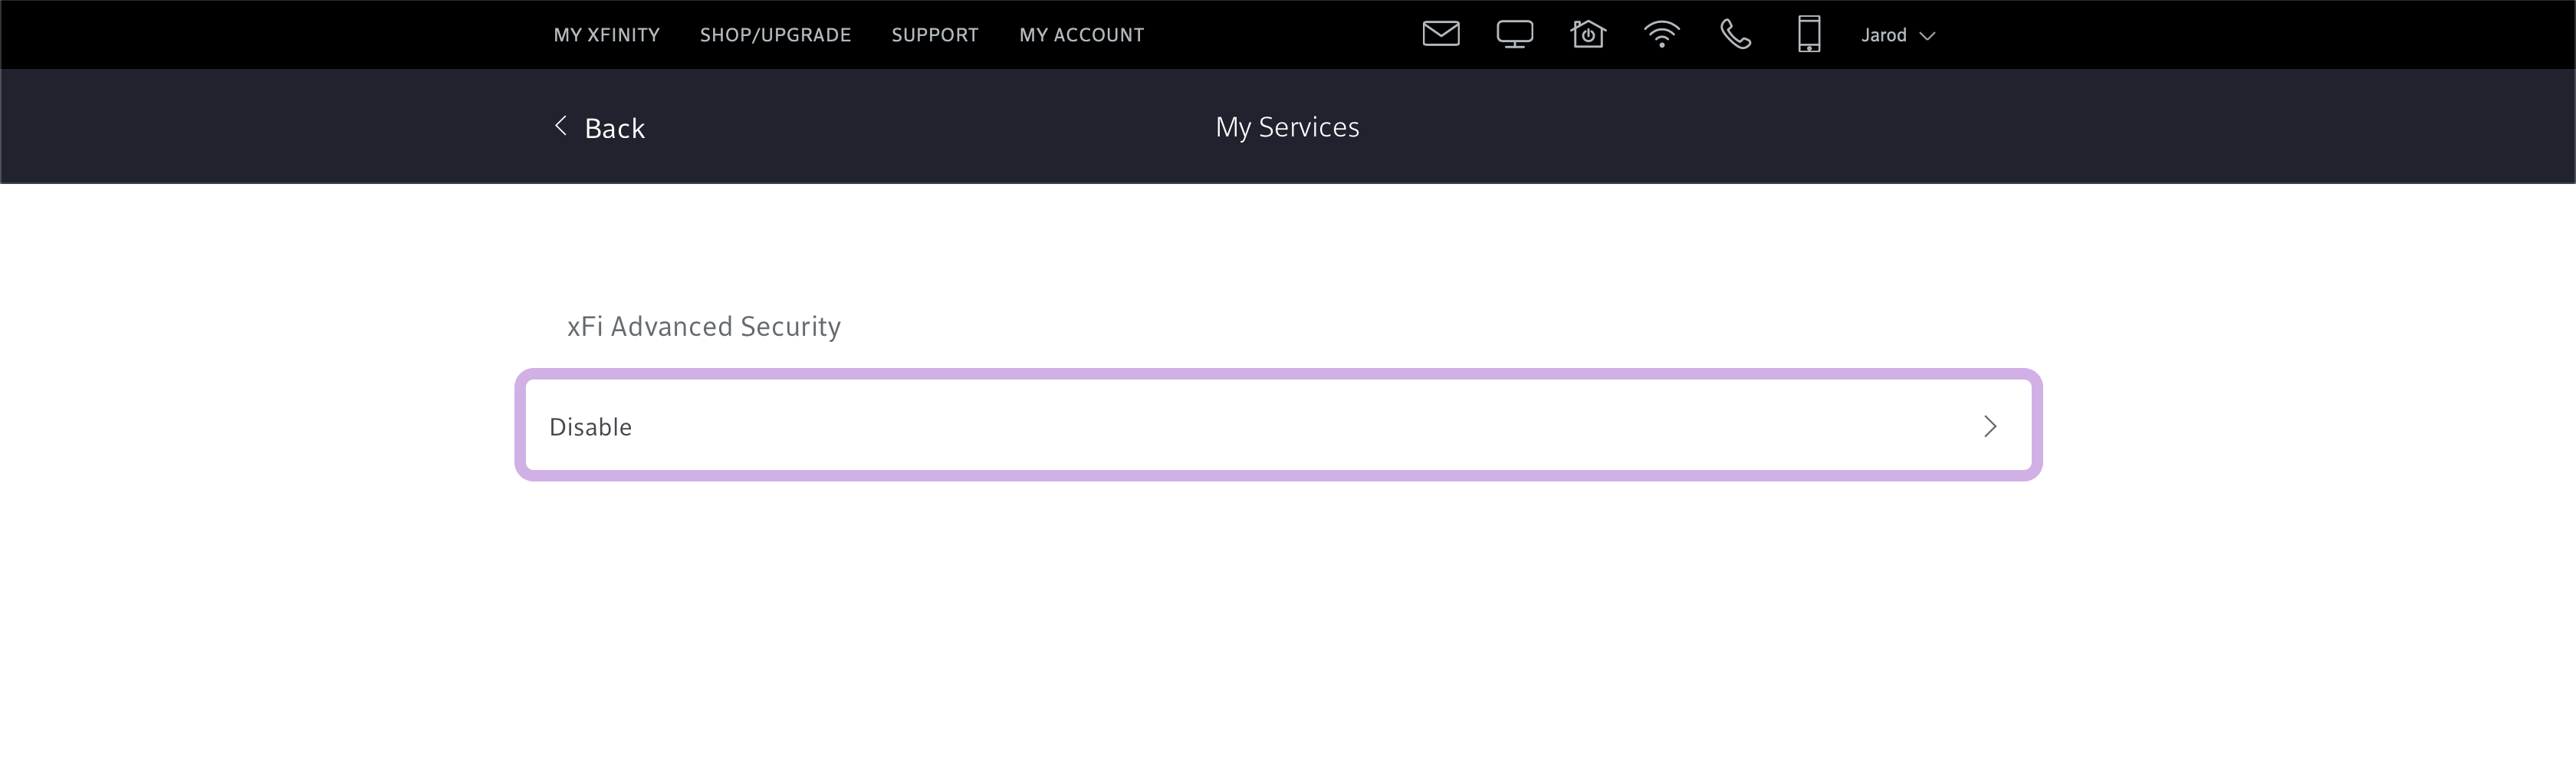
Task: Open the SUPPORT menu item
Action: pos(934,35)
